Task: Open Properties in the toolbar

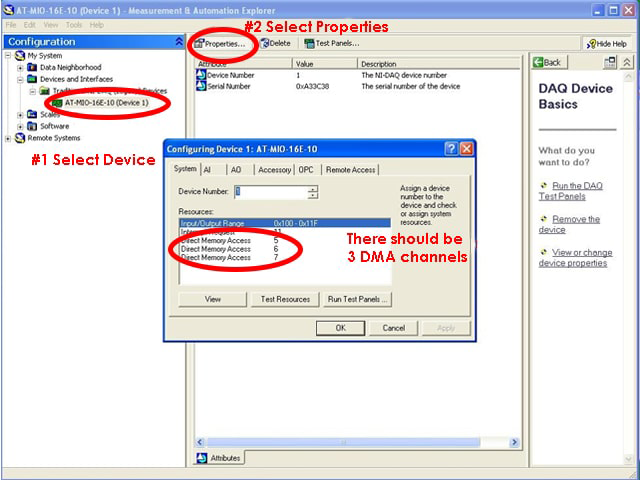Action: pyautogui.click(x=220, y=44)
